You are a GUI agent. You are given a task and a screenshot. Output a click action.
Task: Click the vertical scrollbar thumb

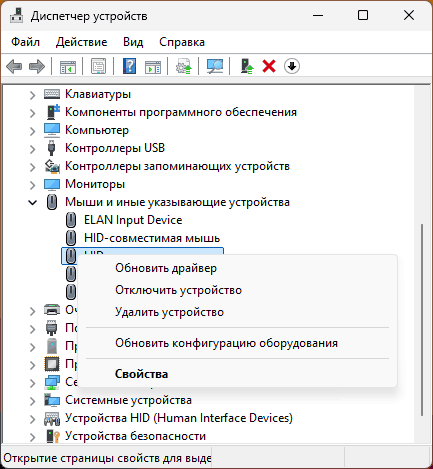[x=422, y=320]
